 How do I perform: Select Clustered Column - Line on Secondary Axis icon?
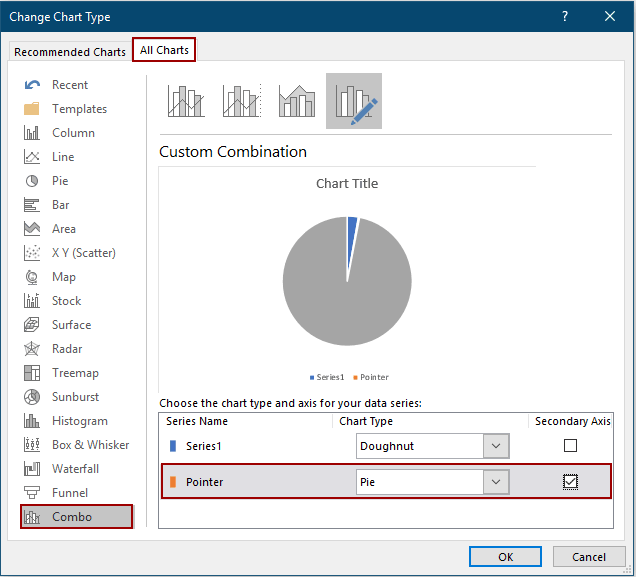[x=242, y=101]
